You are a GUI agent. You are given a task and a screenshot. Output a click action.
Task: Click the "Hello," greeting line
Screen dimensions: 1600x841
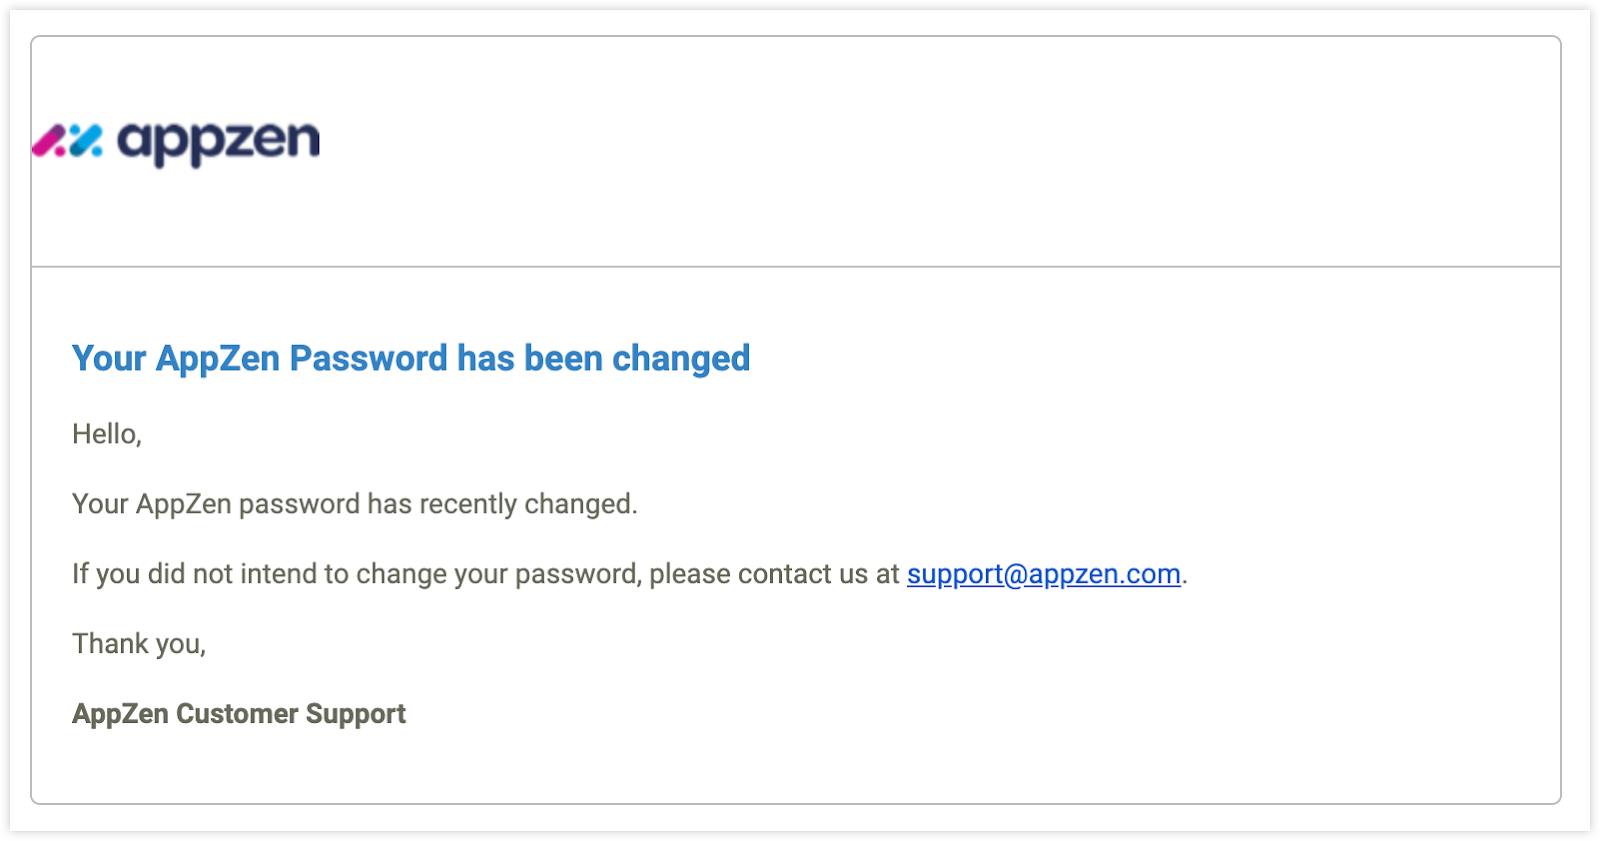[x=107, y=434]
